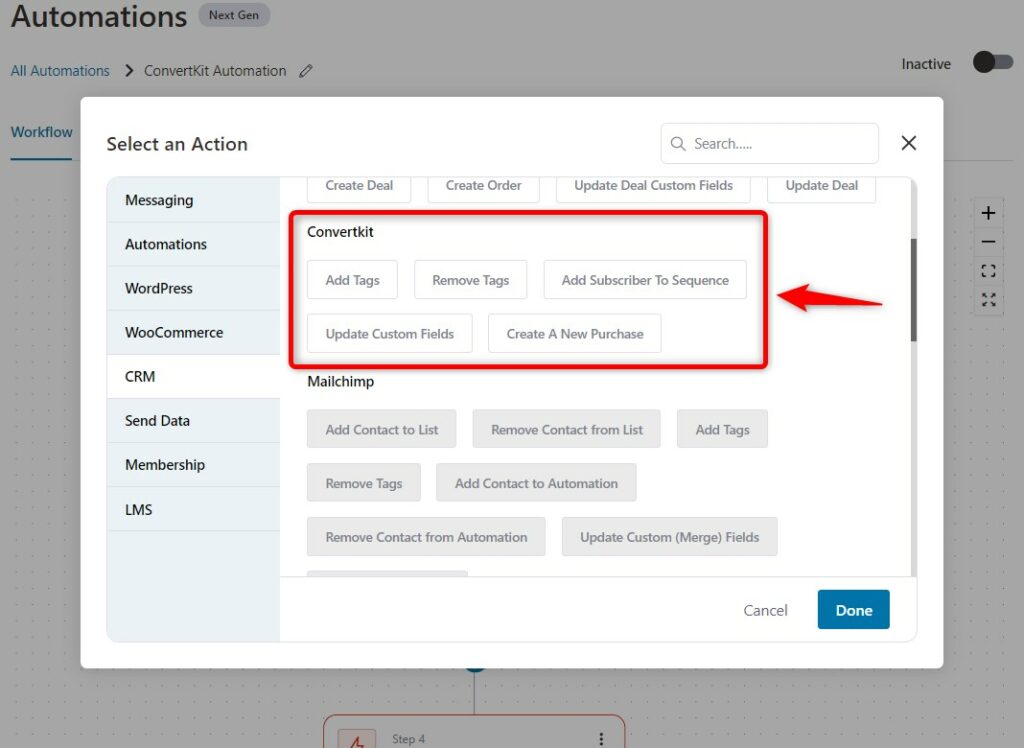The width and height of the screenshot is (1024, 748).
Task: Open the WooCommerce category
Action: (x=193, y=333)
